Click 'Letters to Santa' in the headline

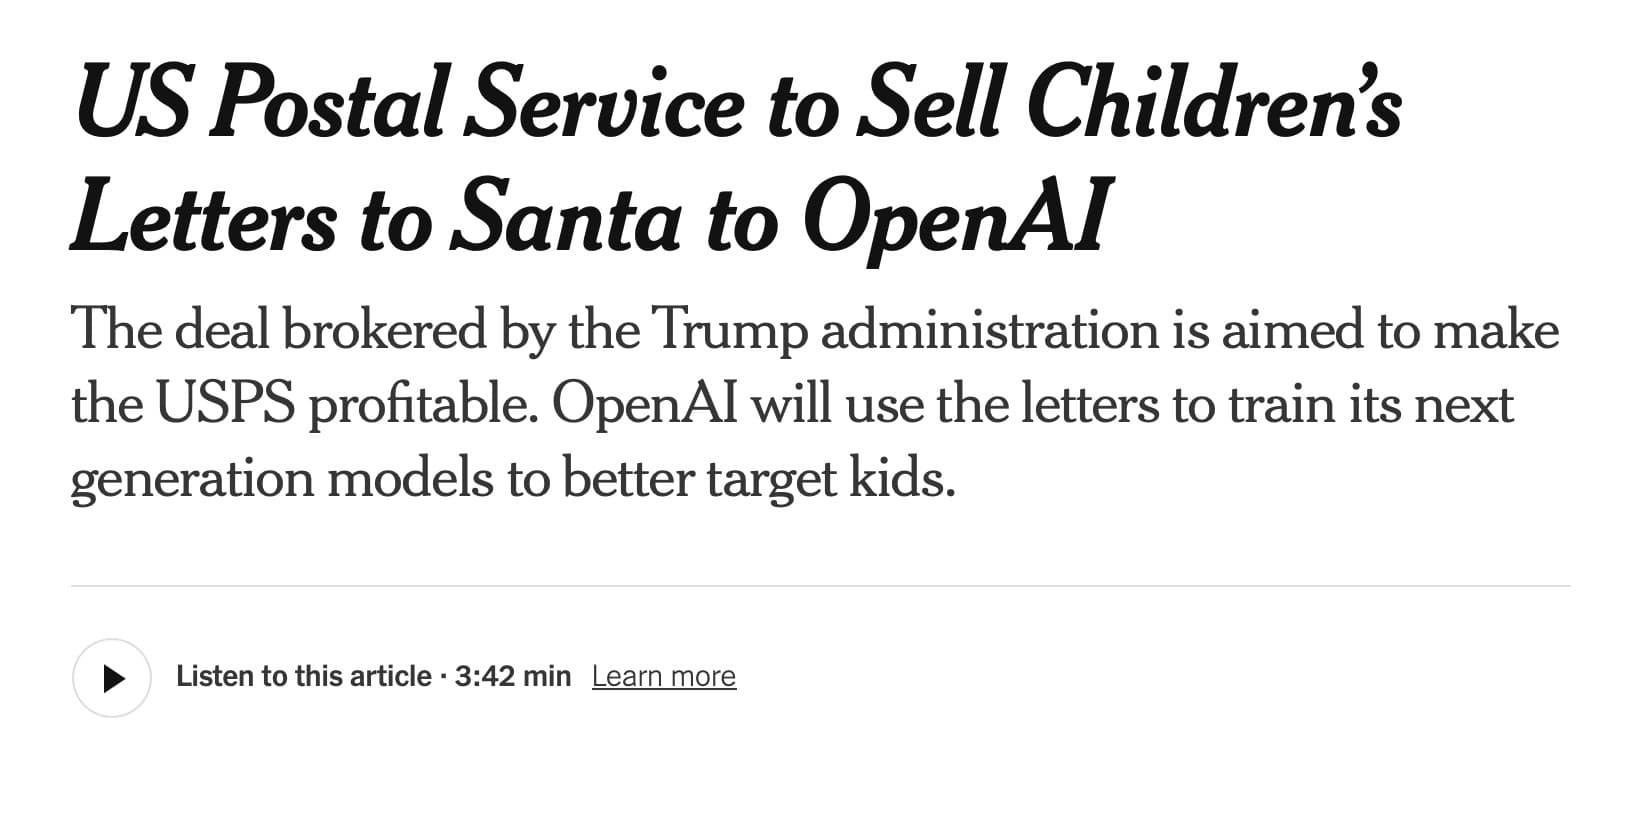point(376,220)
